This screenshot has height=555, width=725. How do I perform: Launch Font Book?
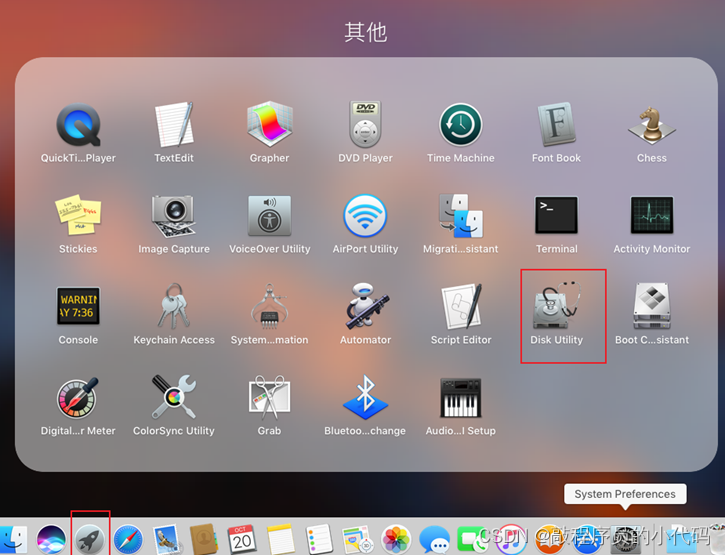(x=556, y=125)
